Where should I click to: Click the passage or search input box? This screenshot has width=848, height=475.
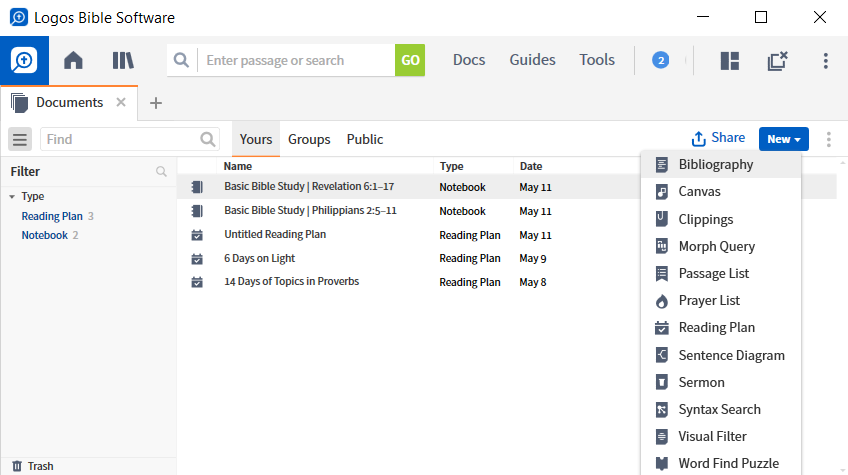(297, 60)
